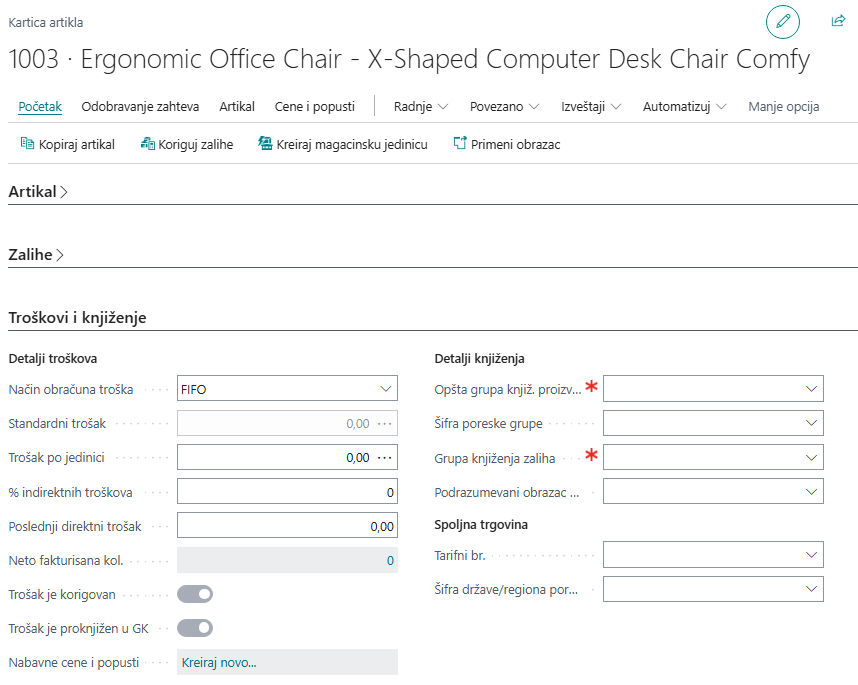This screenshot has width=858, height=685.
Task: Open the Grupa knjiženja zaliha dropdown
Action: click(x=812, y=458)
